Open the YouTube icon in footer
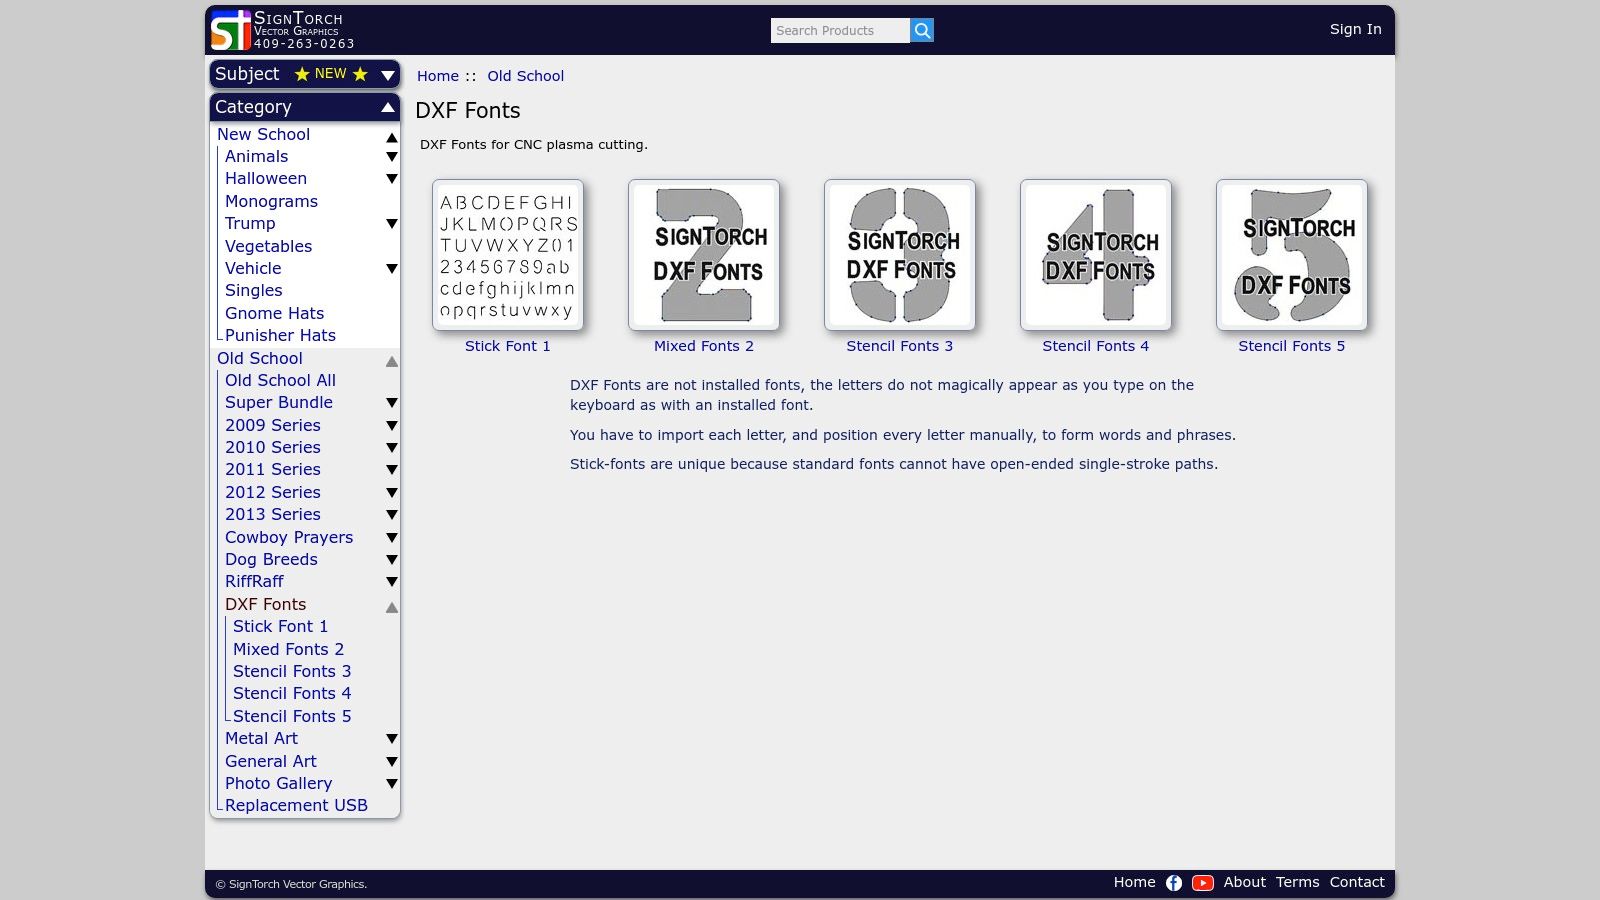 [x=1203, y=883]
